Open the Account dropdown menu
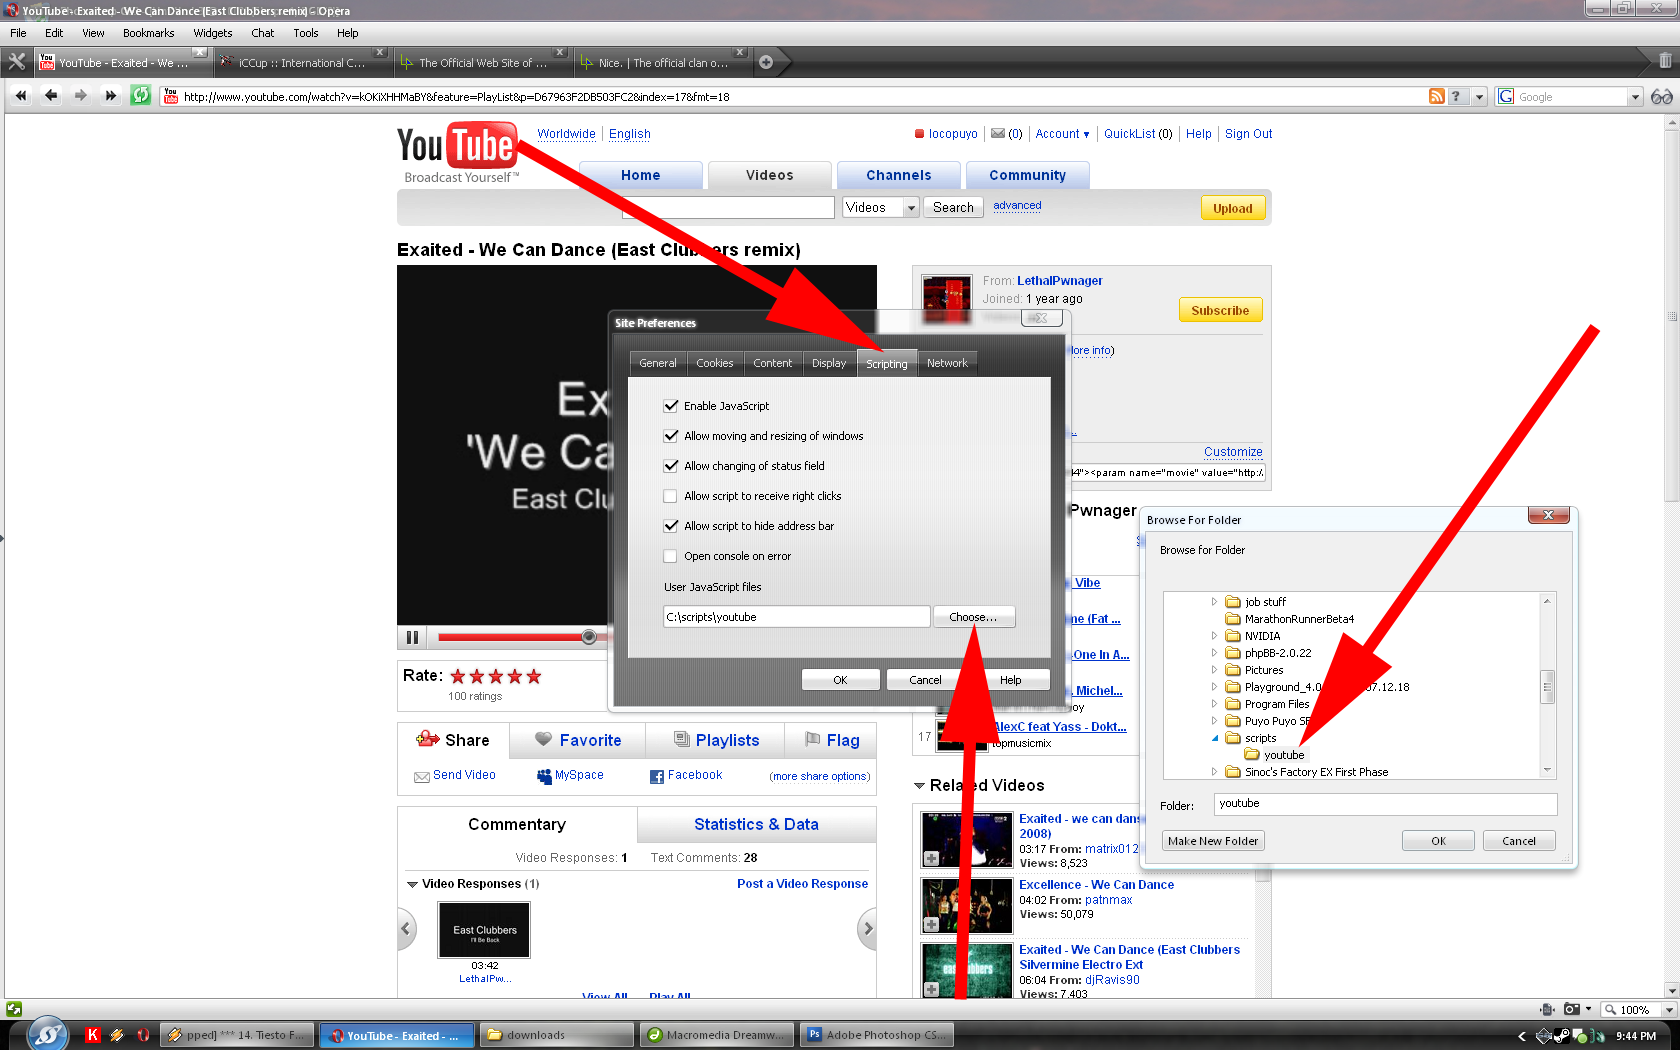The image size is (1680, 1050). [x=1062, y=134]
